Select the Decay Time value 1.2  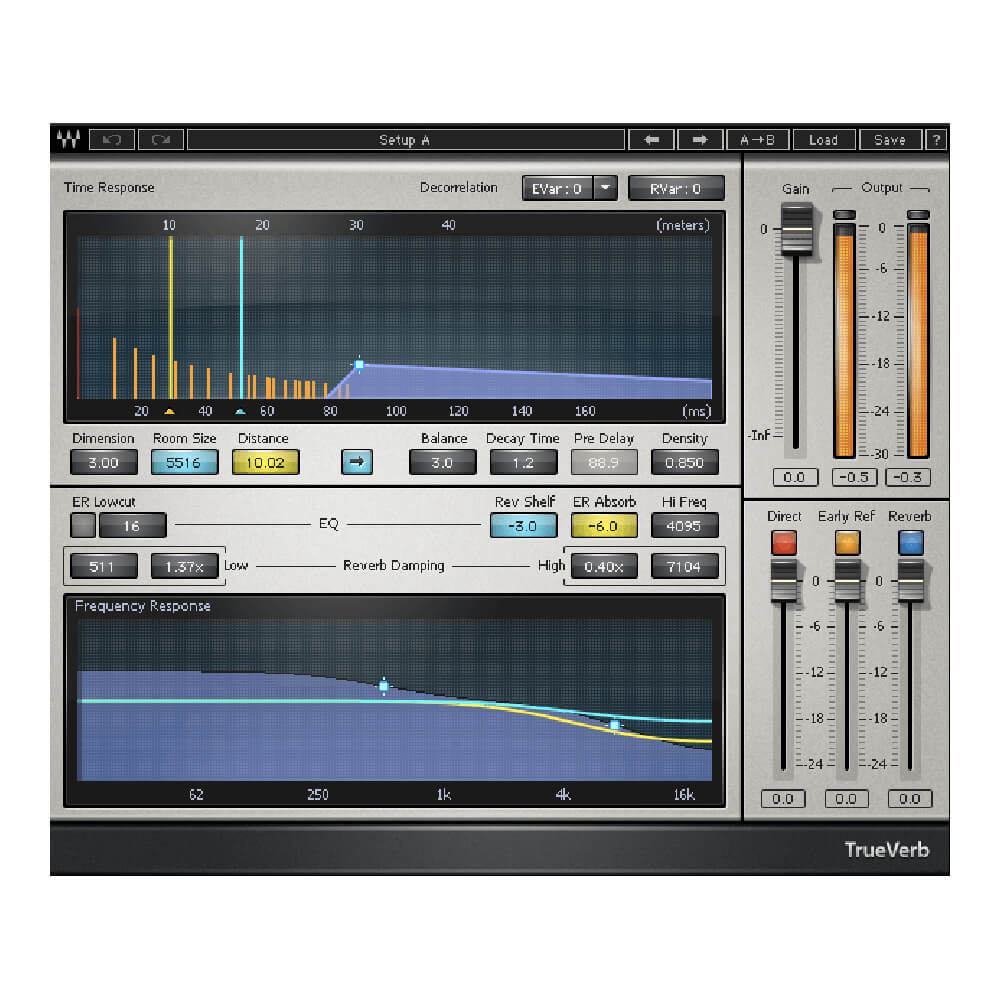pyautogui.click(x=523, y=462)
